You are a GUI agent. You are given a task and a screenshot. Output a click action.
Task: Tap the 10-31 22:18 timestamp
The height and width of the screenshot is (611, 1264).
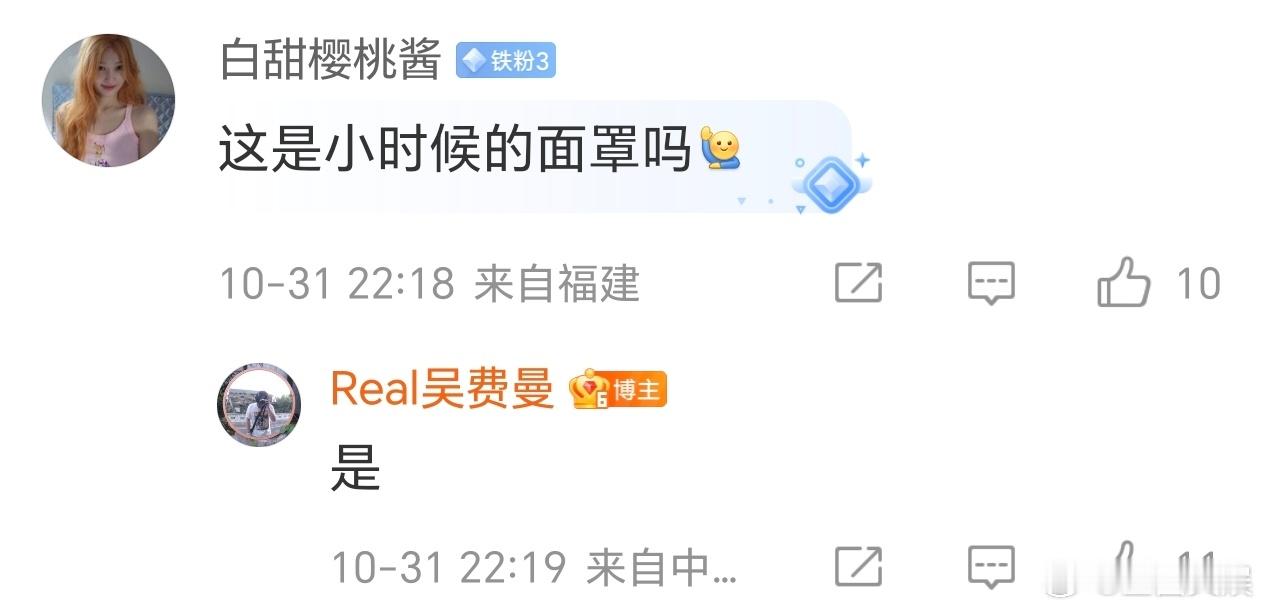coord(337,285)
